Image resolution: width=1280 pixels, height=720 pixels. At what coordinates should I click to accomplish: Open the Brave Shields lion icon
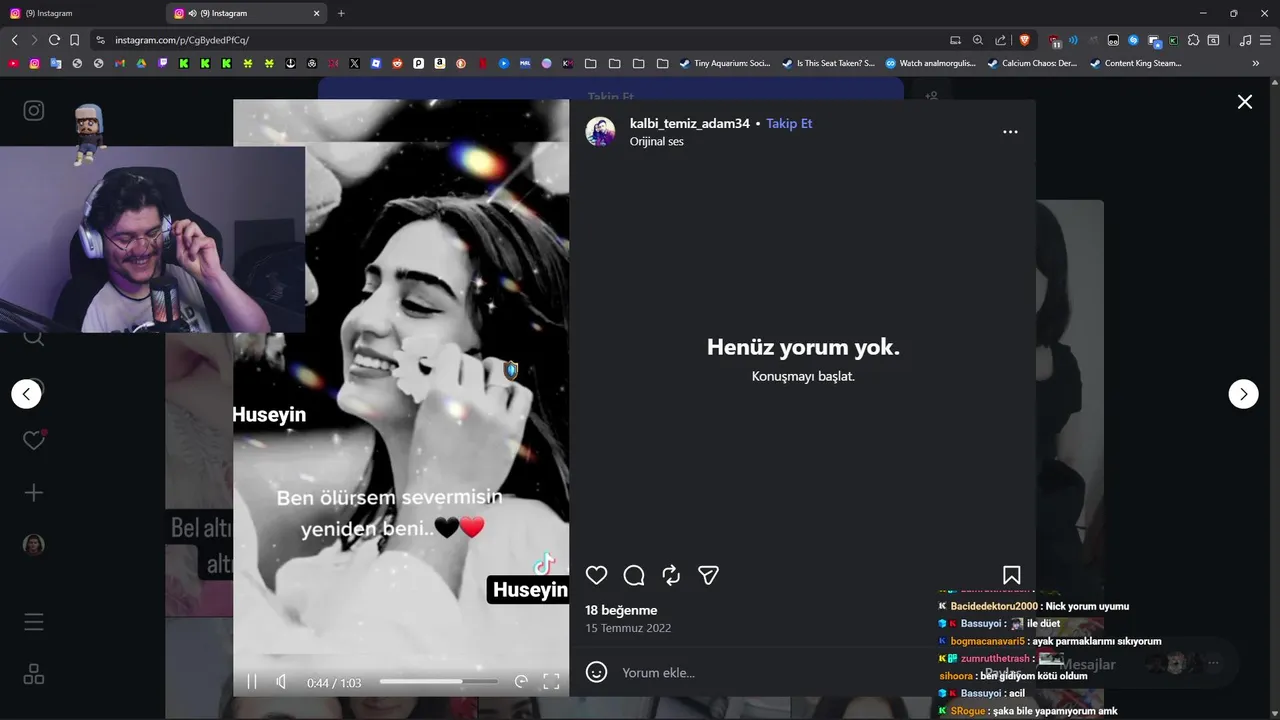point(1024,40)
